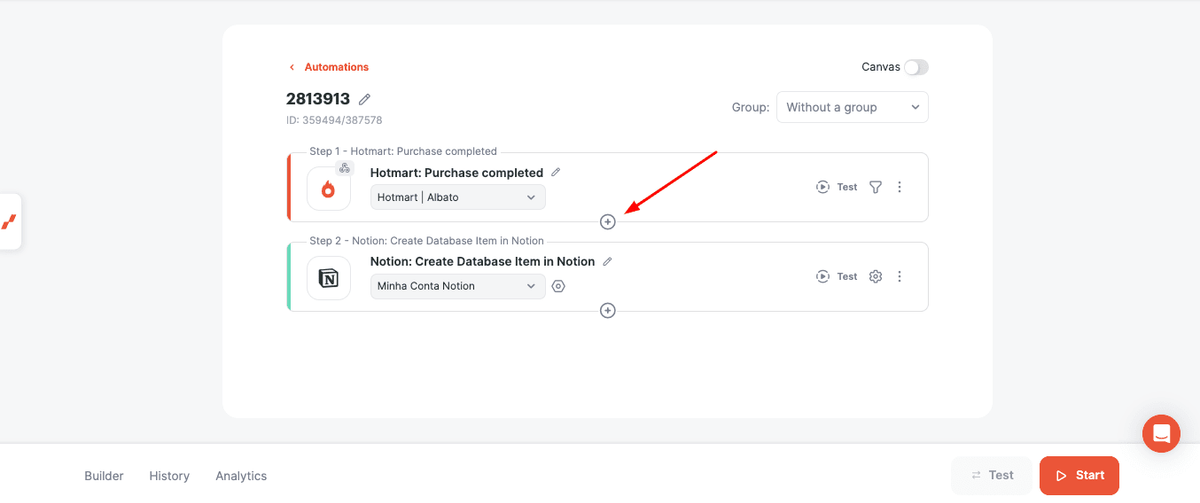Add a step after the Hotmart trigger

click(607, 222)
